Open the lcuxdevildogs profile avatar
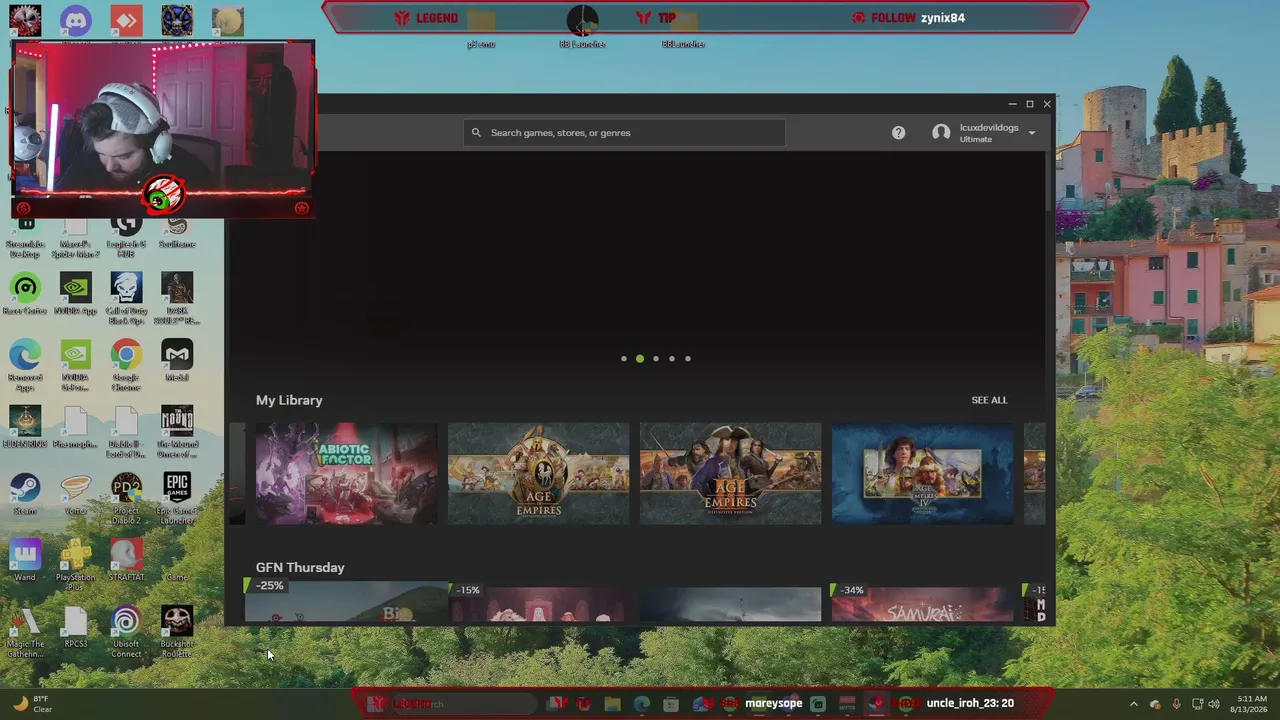Image resolution: width=1280 pixels, height=720 pixels. tap(941, 133)
